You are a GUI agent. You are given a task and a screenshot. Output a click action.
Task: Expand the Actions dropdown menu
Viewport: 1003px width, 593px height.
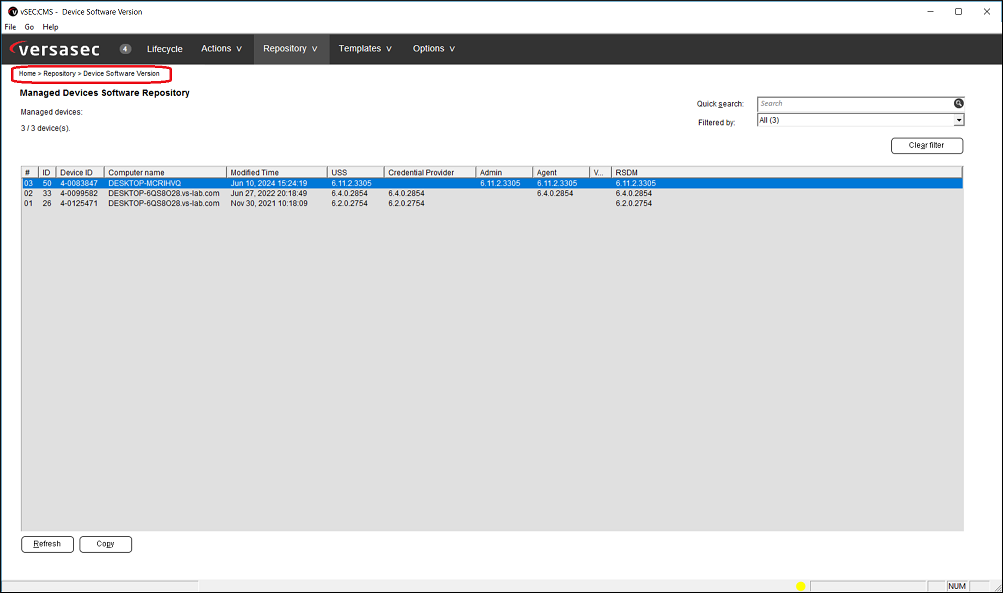click(x=221, y=49)
